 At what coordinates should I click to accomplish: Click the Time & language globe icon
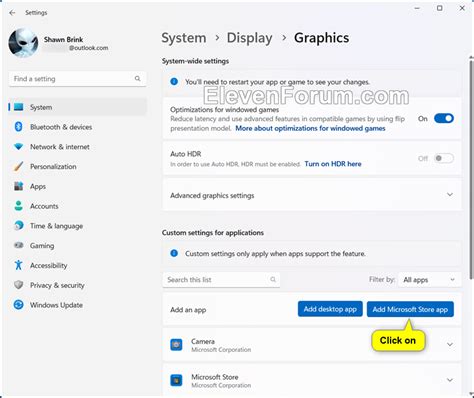(x=19, y=226)
